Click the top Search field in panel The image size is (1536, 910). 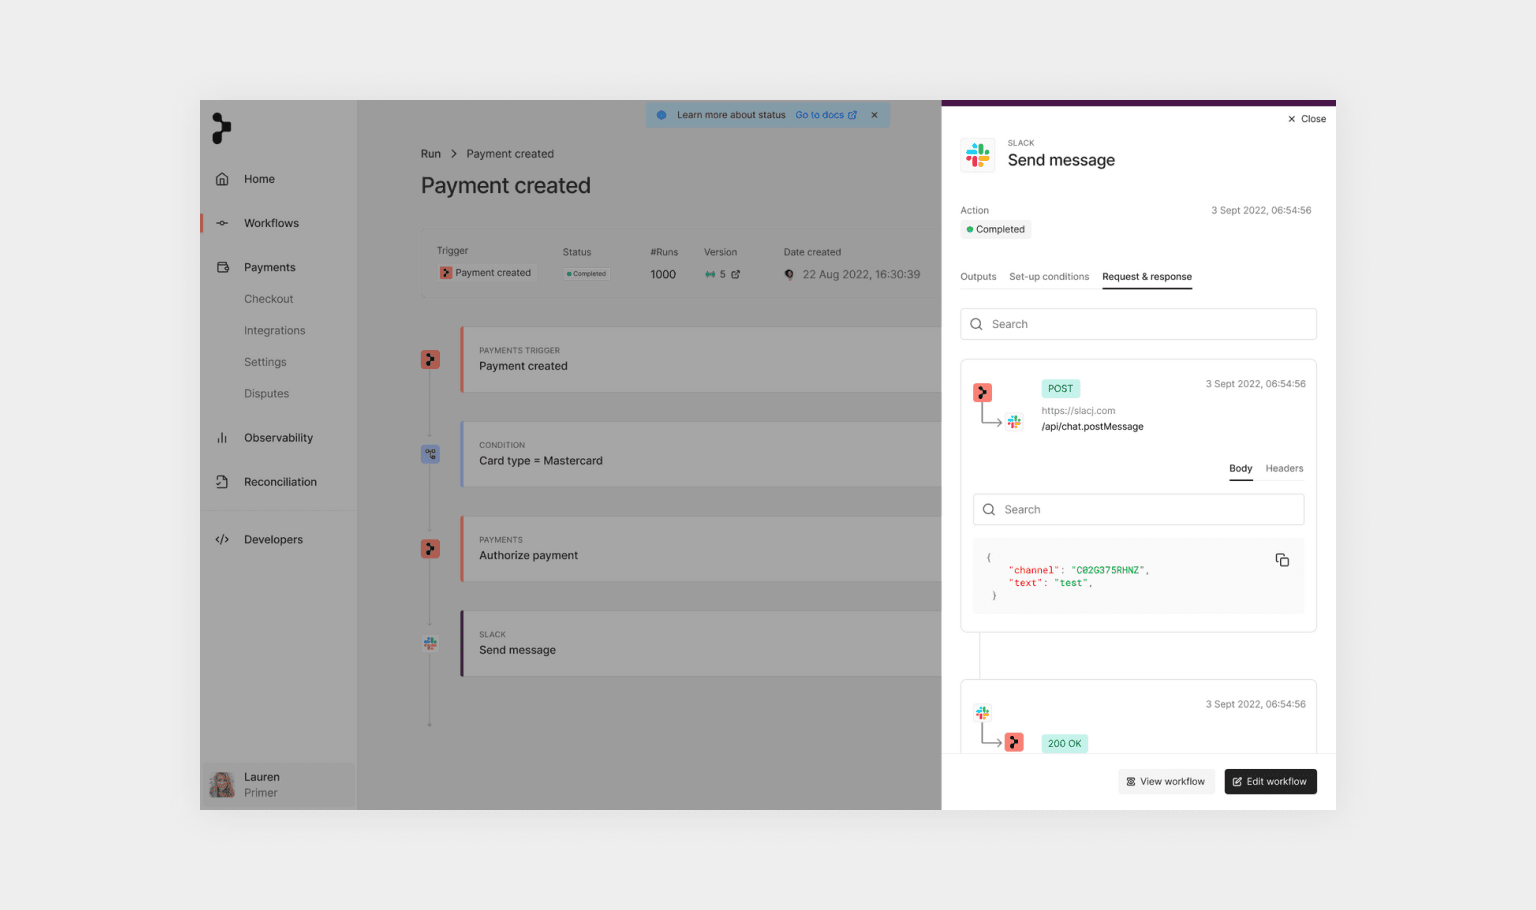(1138, 324)
